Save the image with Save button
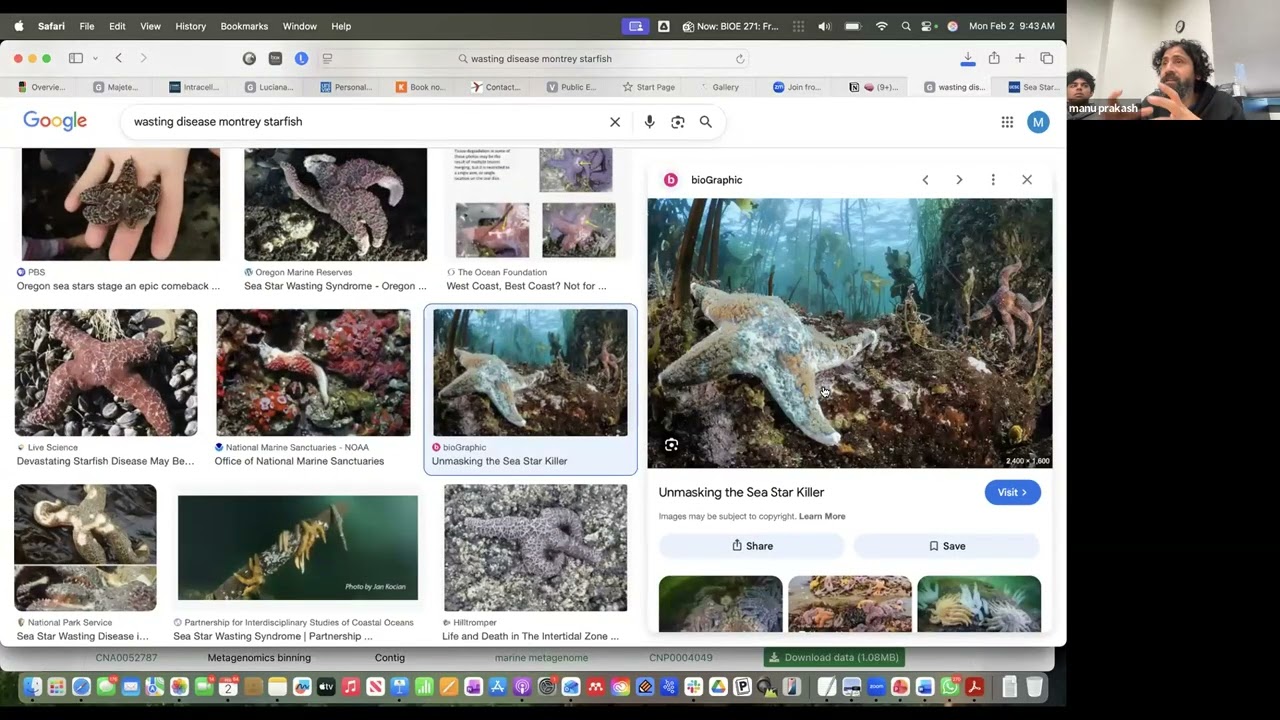The height and width of the screenshot is (720, 1280). coord(947,546)
